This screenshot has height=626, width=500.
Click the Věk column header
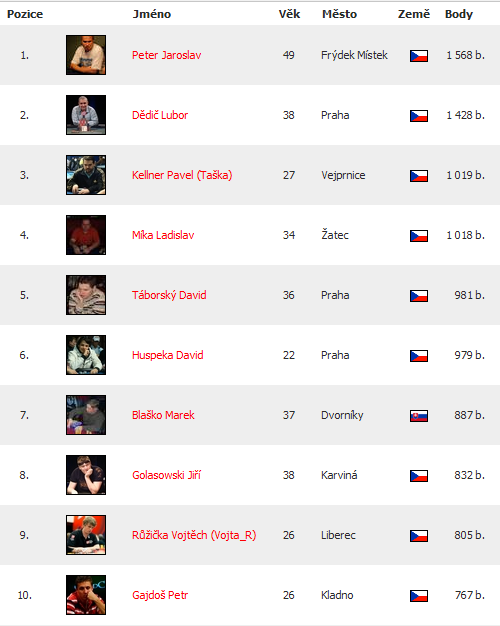pos(289,14)
